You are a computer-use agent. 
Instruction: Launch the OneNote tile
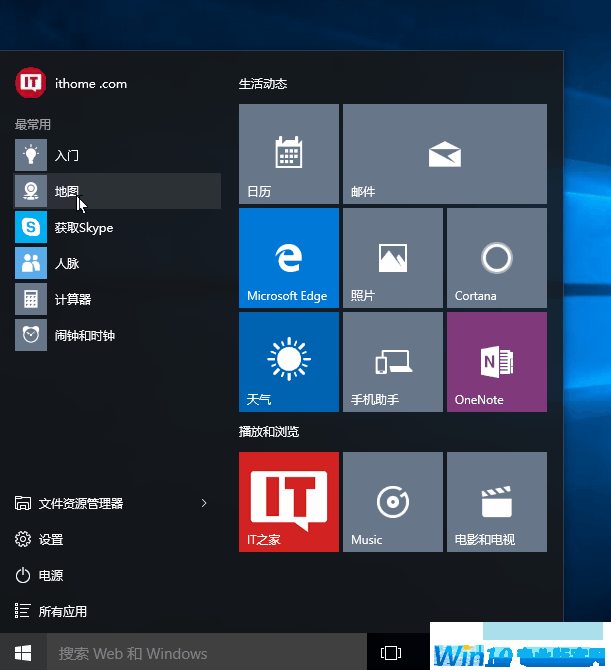tap(497, 362)
